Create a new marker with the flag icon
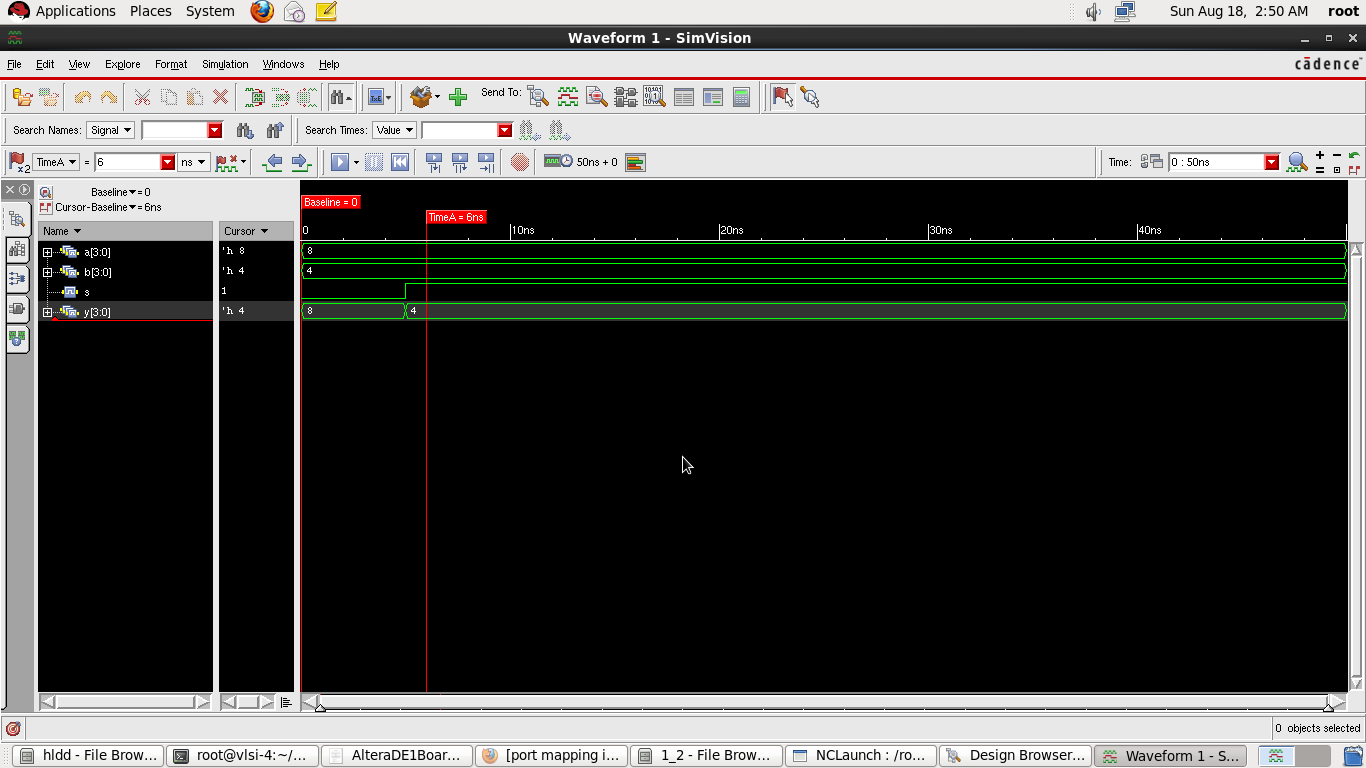 (x=783, y=96)
